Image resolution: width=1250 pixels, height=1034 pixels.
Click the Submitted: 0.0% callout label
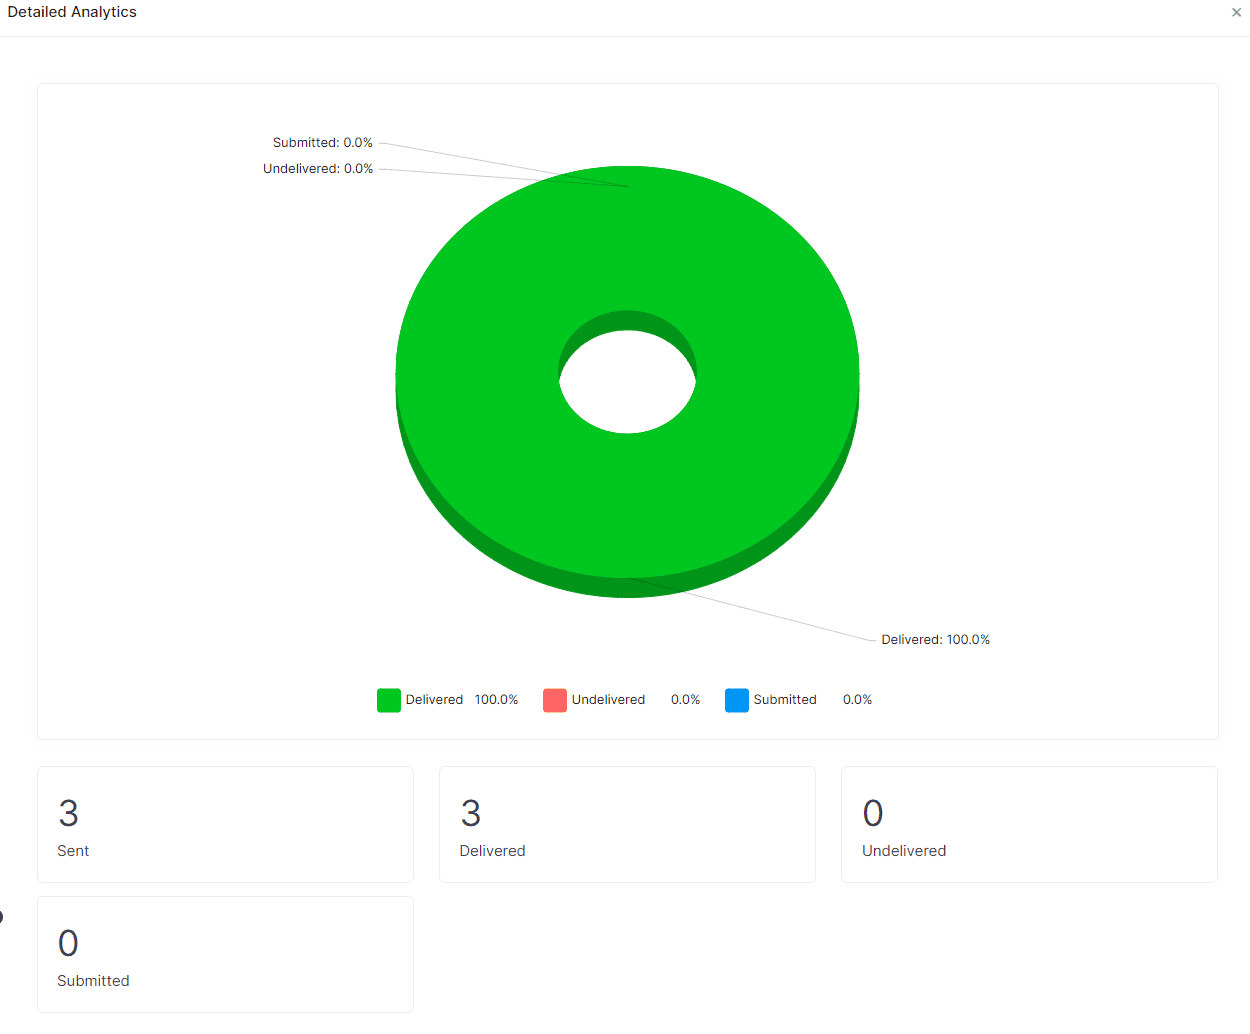coord(322,142)
